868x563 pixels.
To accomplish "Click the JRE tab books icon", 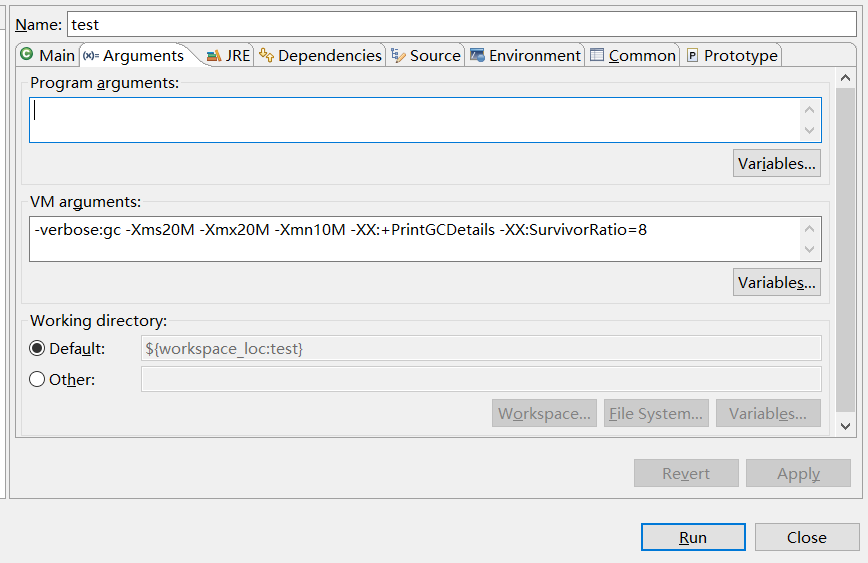I will coord(214,56).
